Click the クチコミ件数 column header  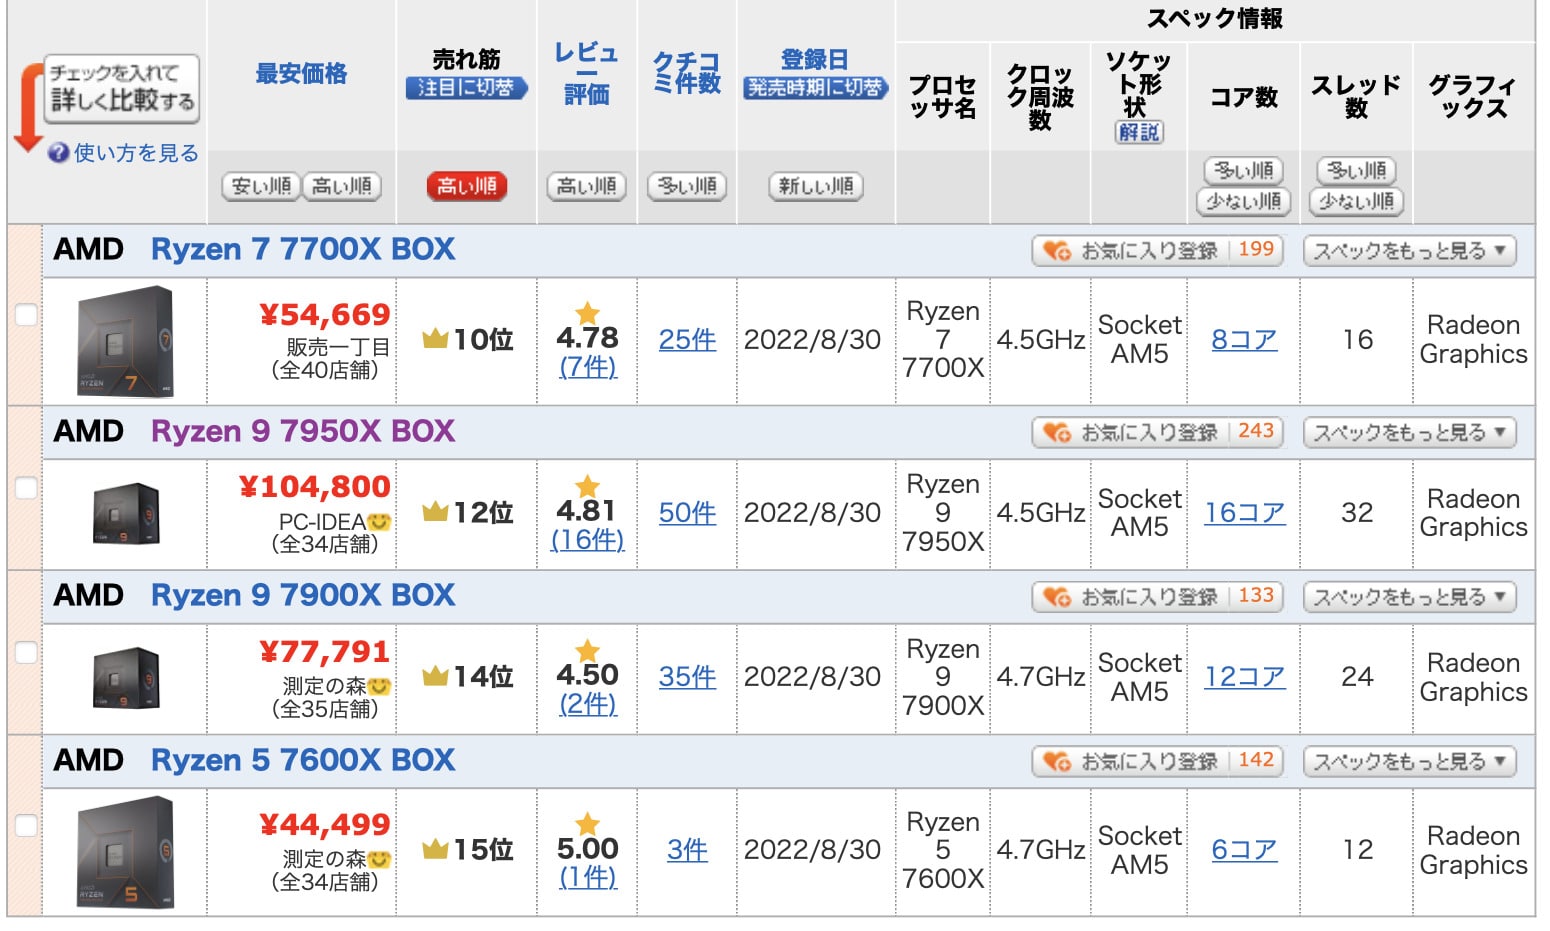[x=687, y=73]
